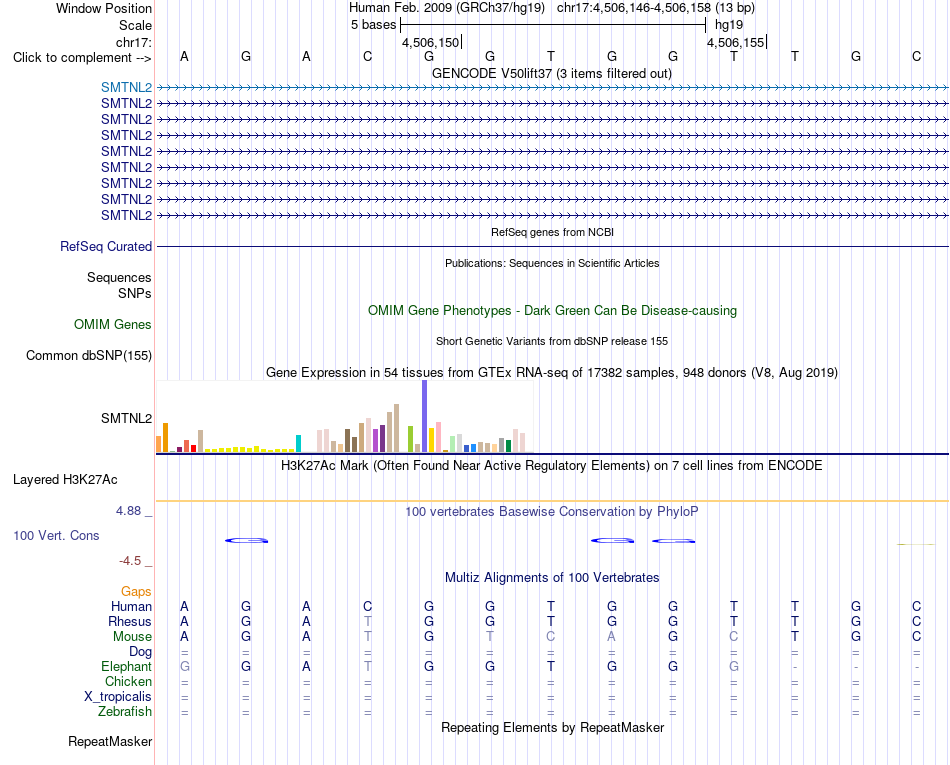Click the Scale track label

coord(135,25)
